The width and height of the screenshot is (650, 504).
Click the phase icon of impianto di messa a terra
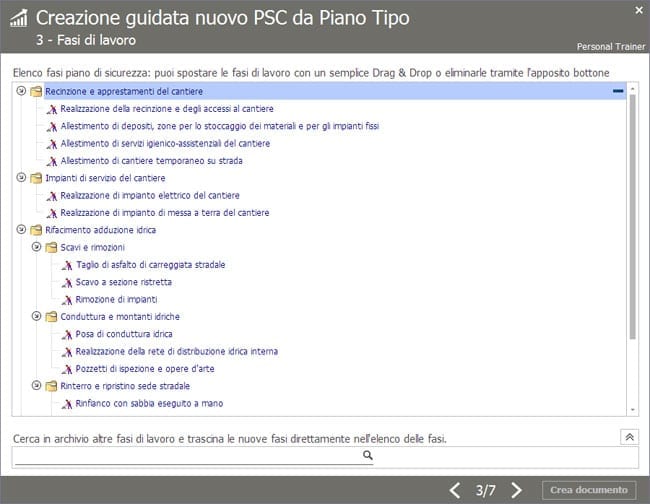[52, 213]
